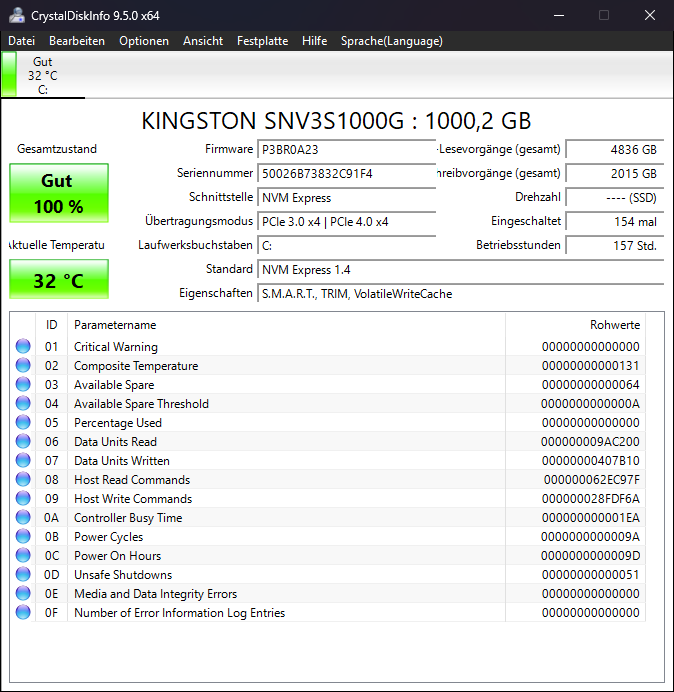Minimize the CrystalDiskInfo window
Viewport: 674px width, 692px height.
559,15
